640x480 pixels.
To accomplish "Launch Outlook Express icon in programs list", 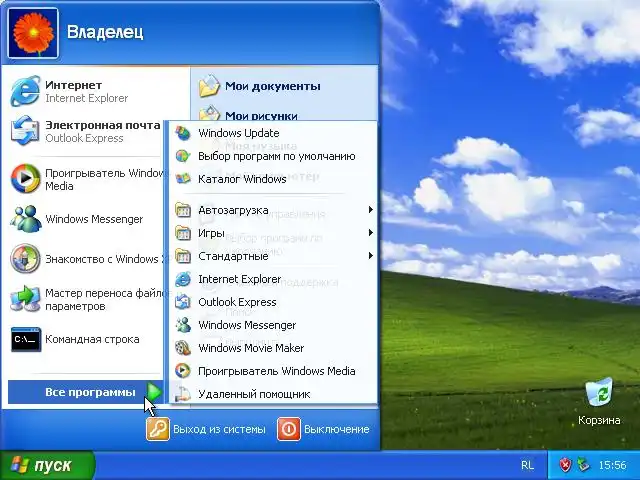I will pyautogui.click(x=183, y=302).
